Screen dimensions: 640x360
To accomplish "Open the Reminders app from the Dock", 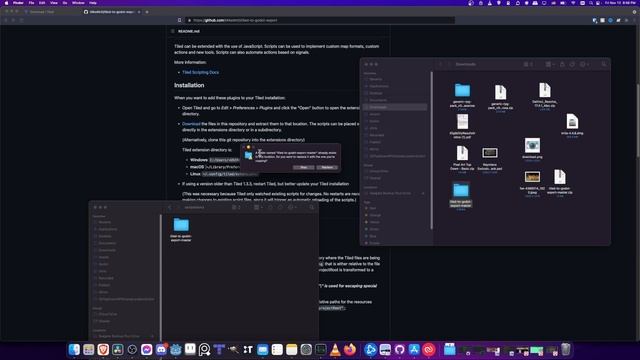I will tap(277, 350).
